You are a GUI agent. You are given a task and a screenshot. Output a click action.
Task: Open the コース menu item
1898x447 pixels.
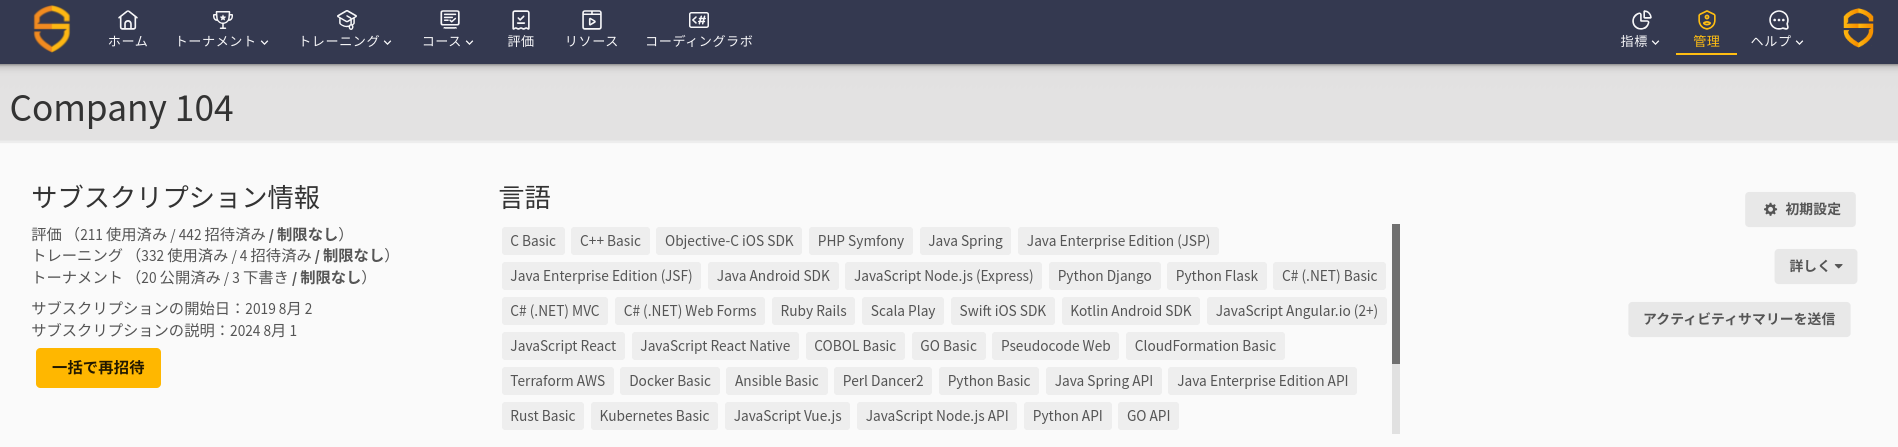(448, 42)
